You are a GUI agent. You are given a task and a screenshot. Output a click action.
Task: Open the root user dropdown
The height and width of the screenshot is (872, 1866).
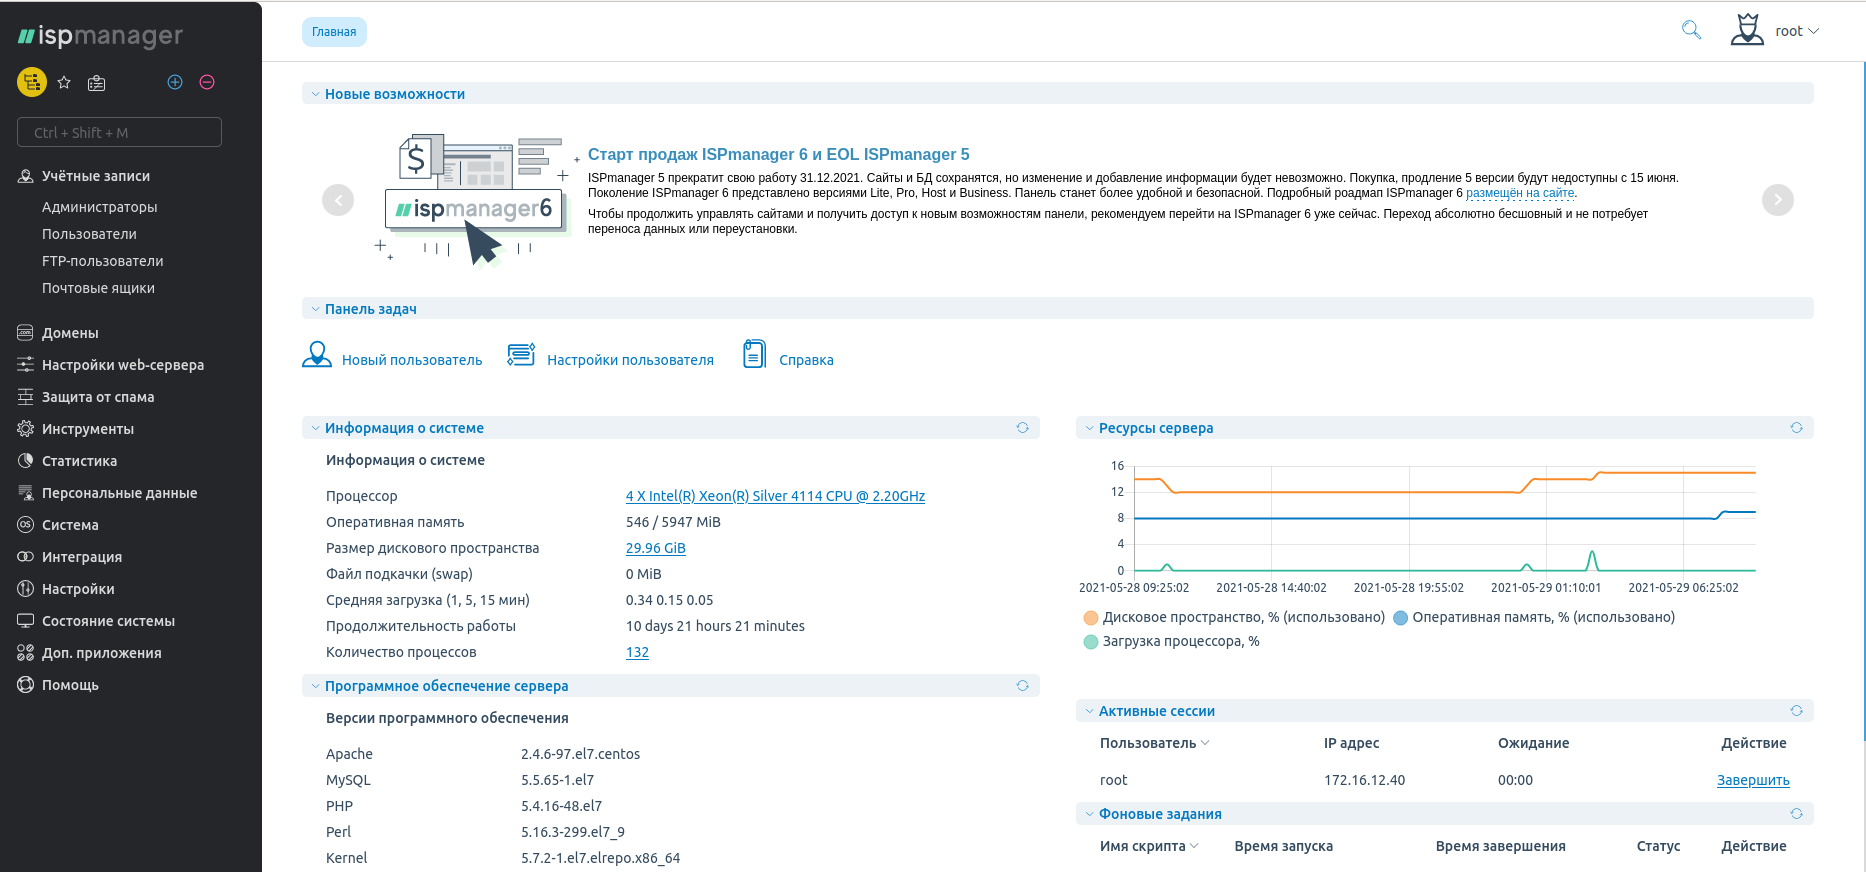point(1797,31)
